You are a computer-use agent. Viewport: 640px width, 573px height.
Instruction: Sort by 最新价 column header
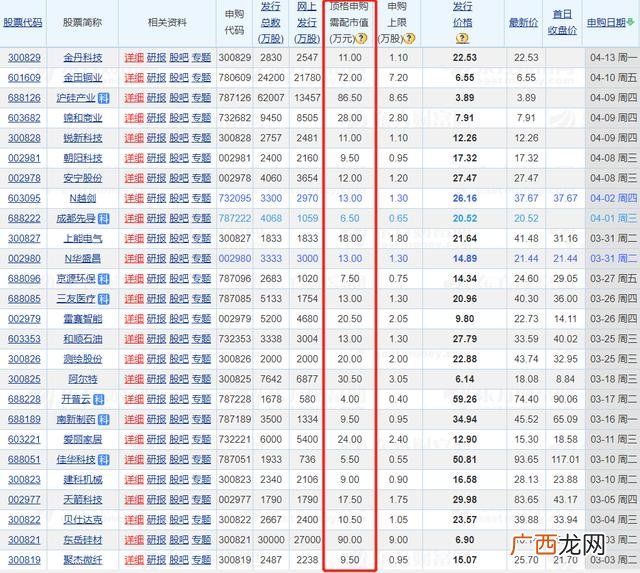pyautogui.click(x=523, y=22)
